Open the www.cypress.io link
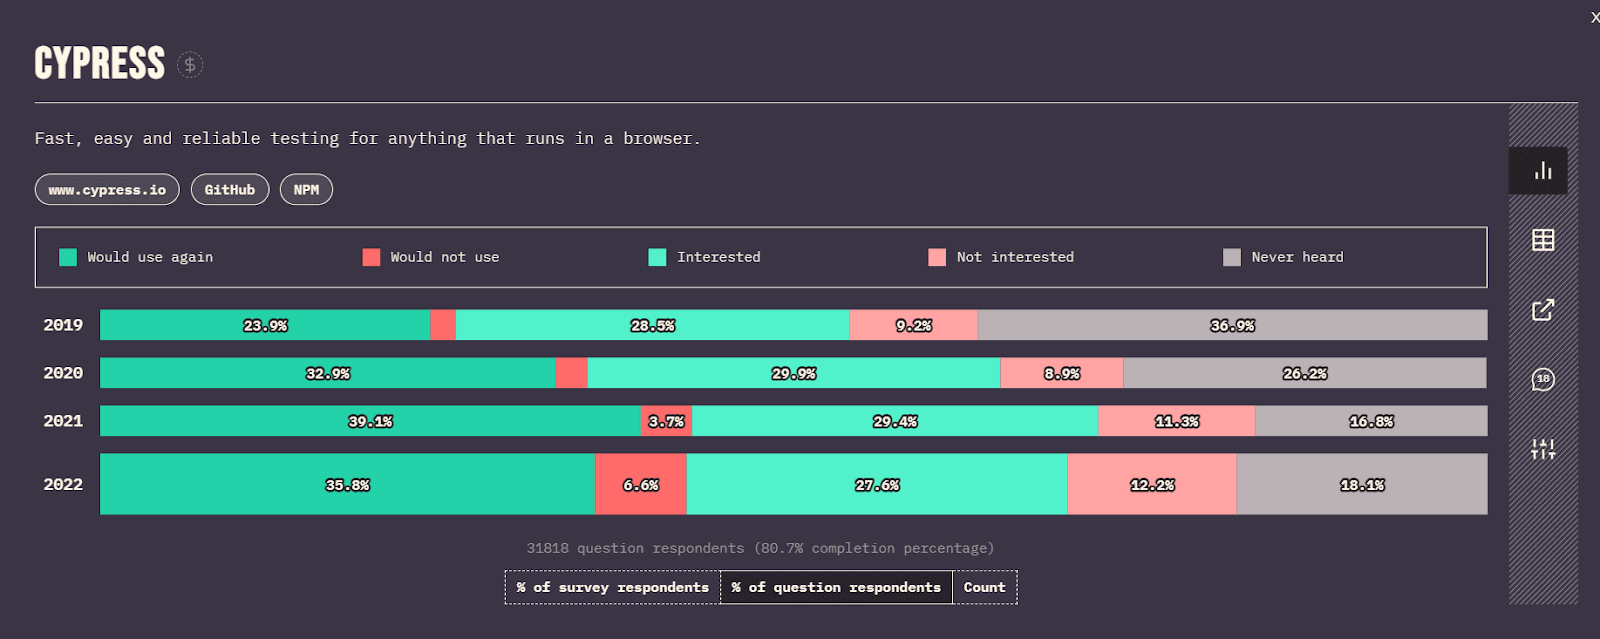The image size is (1600, 639). (x=107, y=190)
